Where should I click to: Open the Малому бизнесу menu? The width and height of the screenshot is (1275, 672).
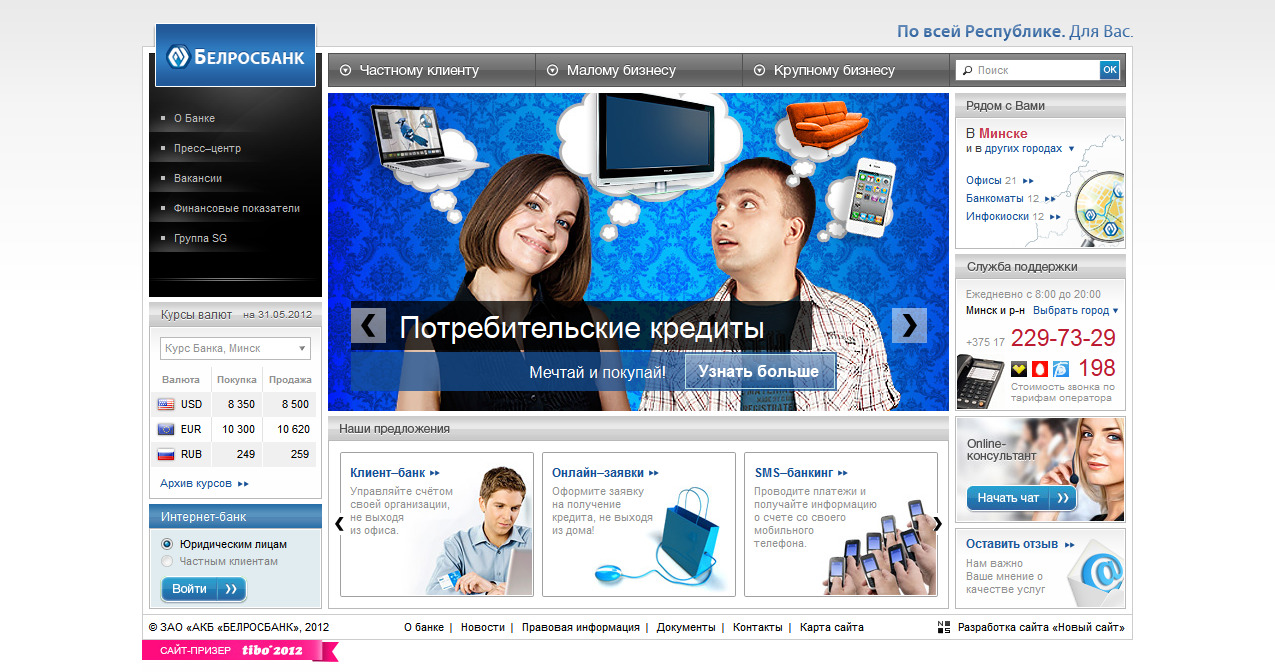[620, 70]
